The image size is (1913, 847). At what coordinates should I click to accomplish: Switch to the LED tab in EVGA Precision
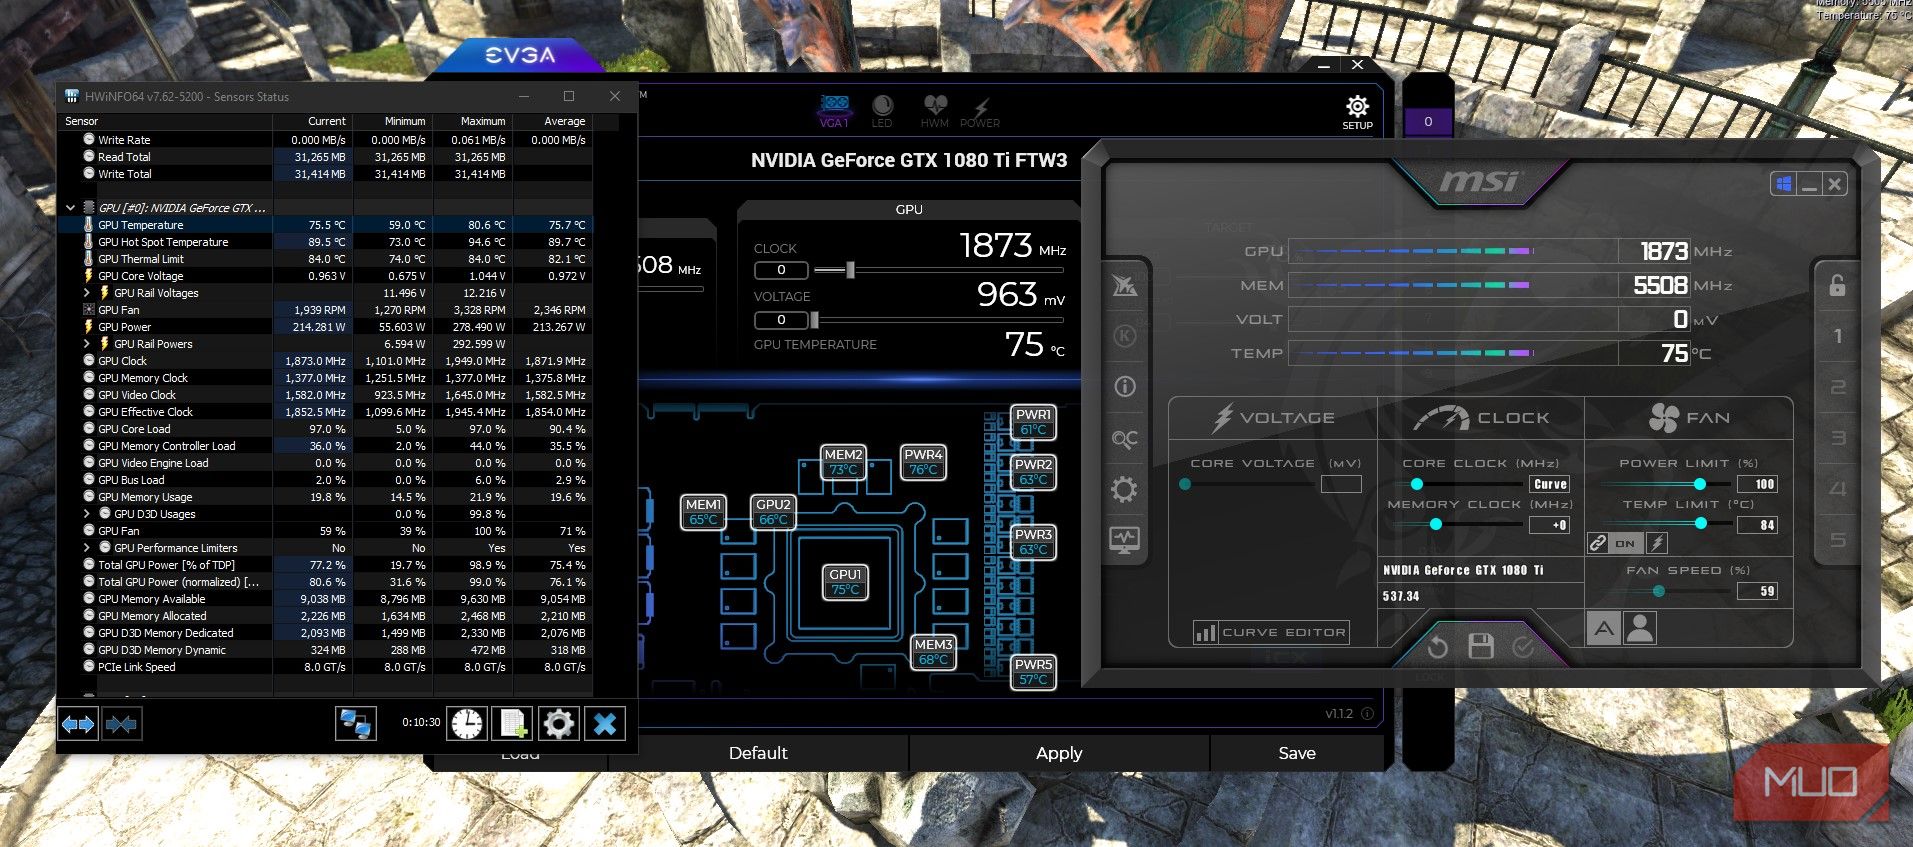coord(882,111)
